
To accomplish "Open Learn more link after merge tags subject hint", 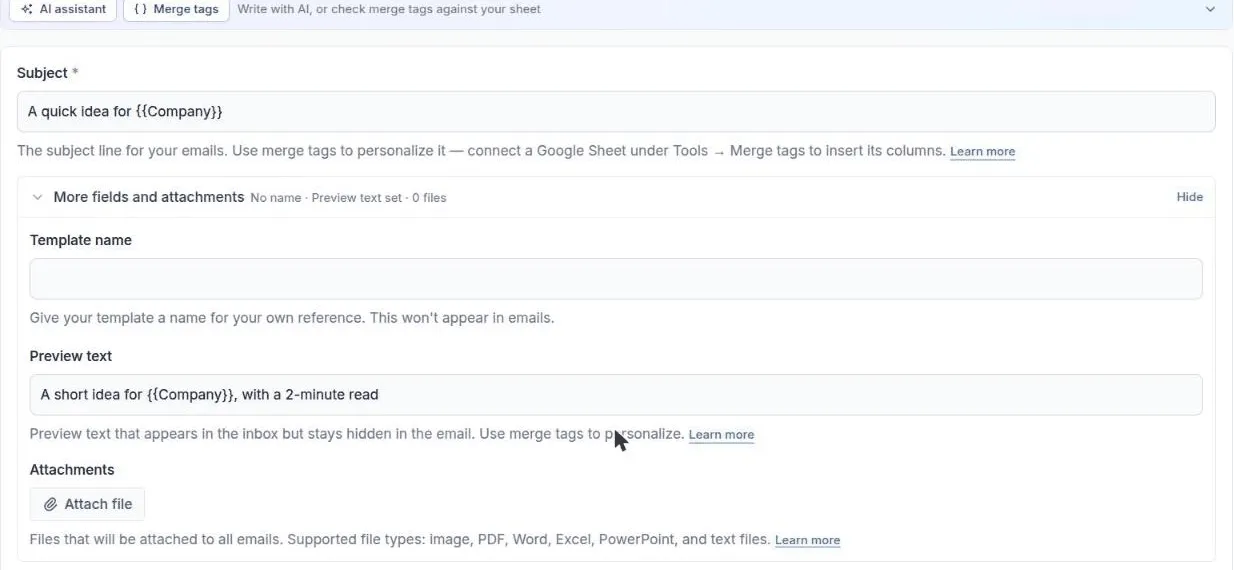I will pyautogui.click(x=982, y=152).
